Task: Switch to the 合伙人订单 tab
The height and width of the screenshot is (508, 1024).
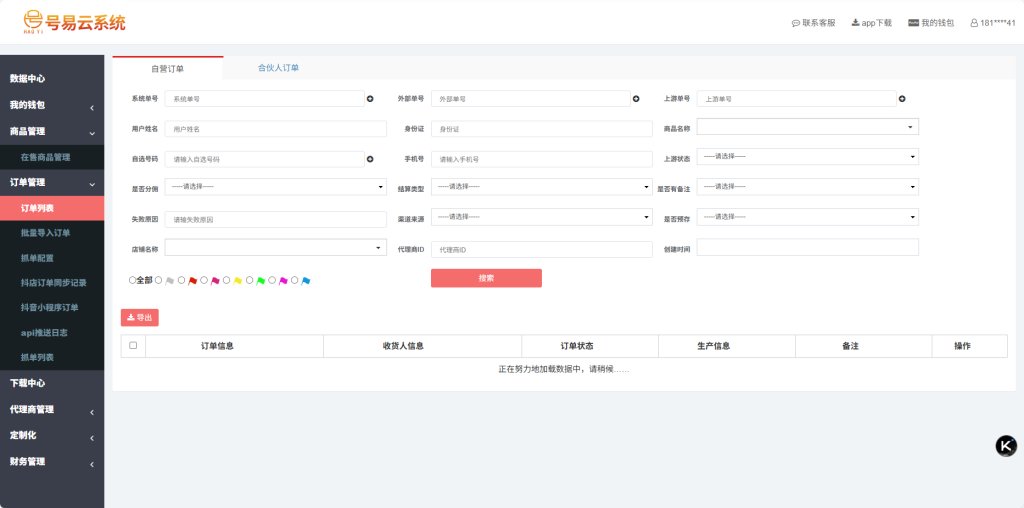Action: (x=278, y=68)
